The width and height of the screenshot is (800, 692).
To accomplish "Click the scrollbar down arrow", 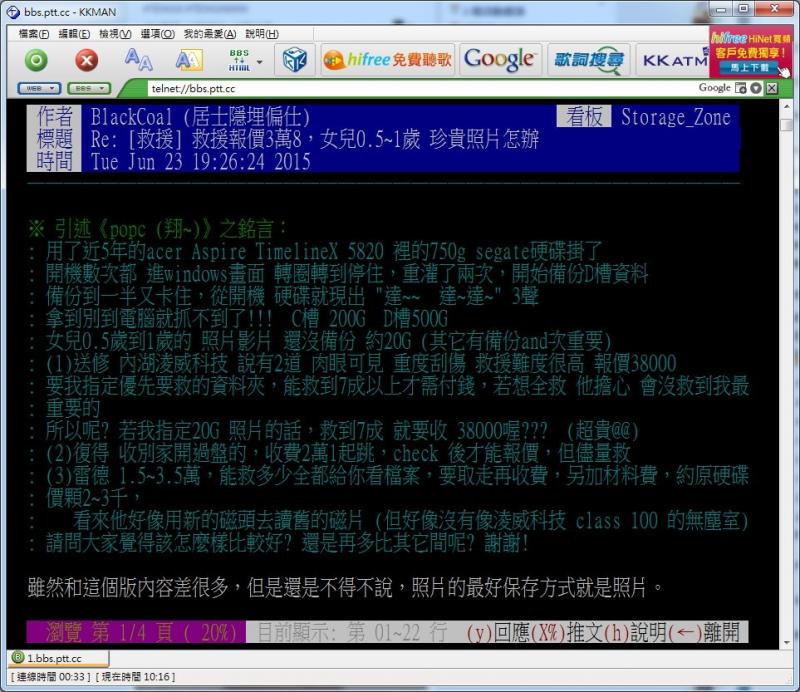I will click(x=786, y=642).
